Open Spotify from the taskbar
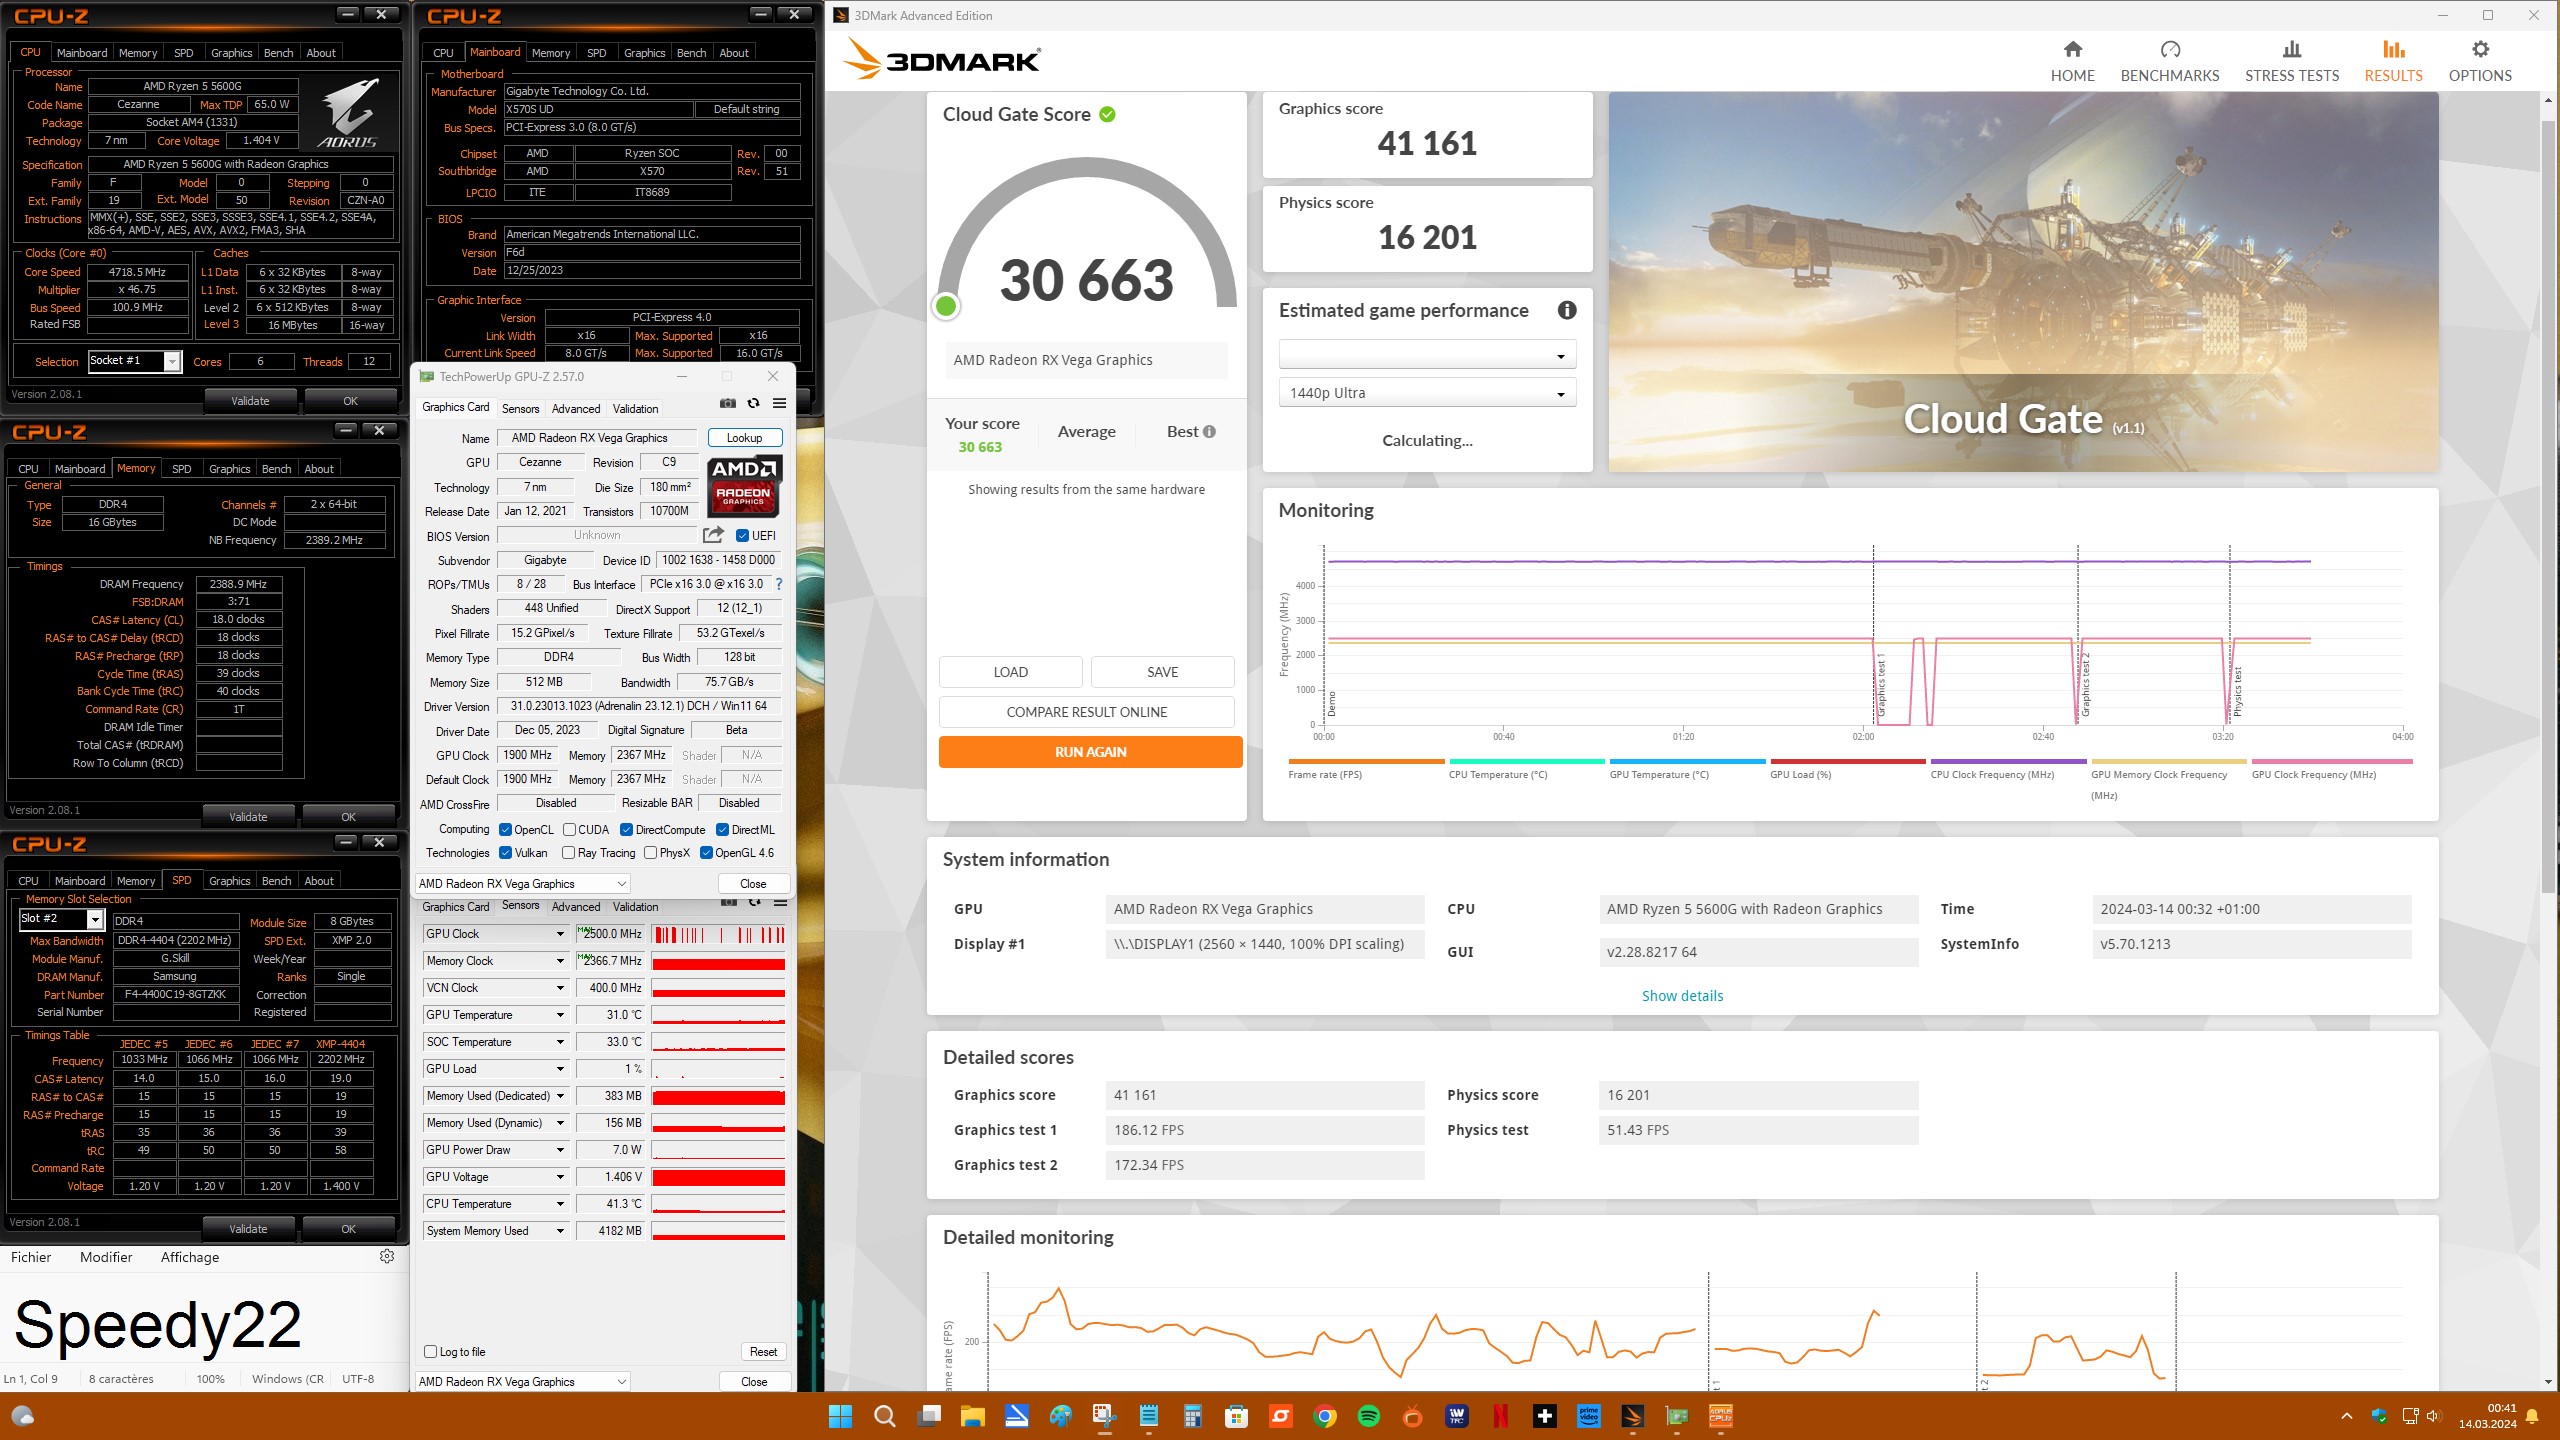The image size is (2560, 1440). [1369, 1416]
